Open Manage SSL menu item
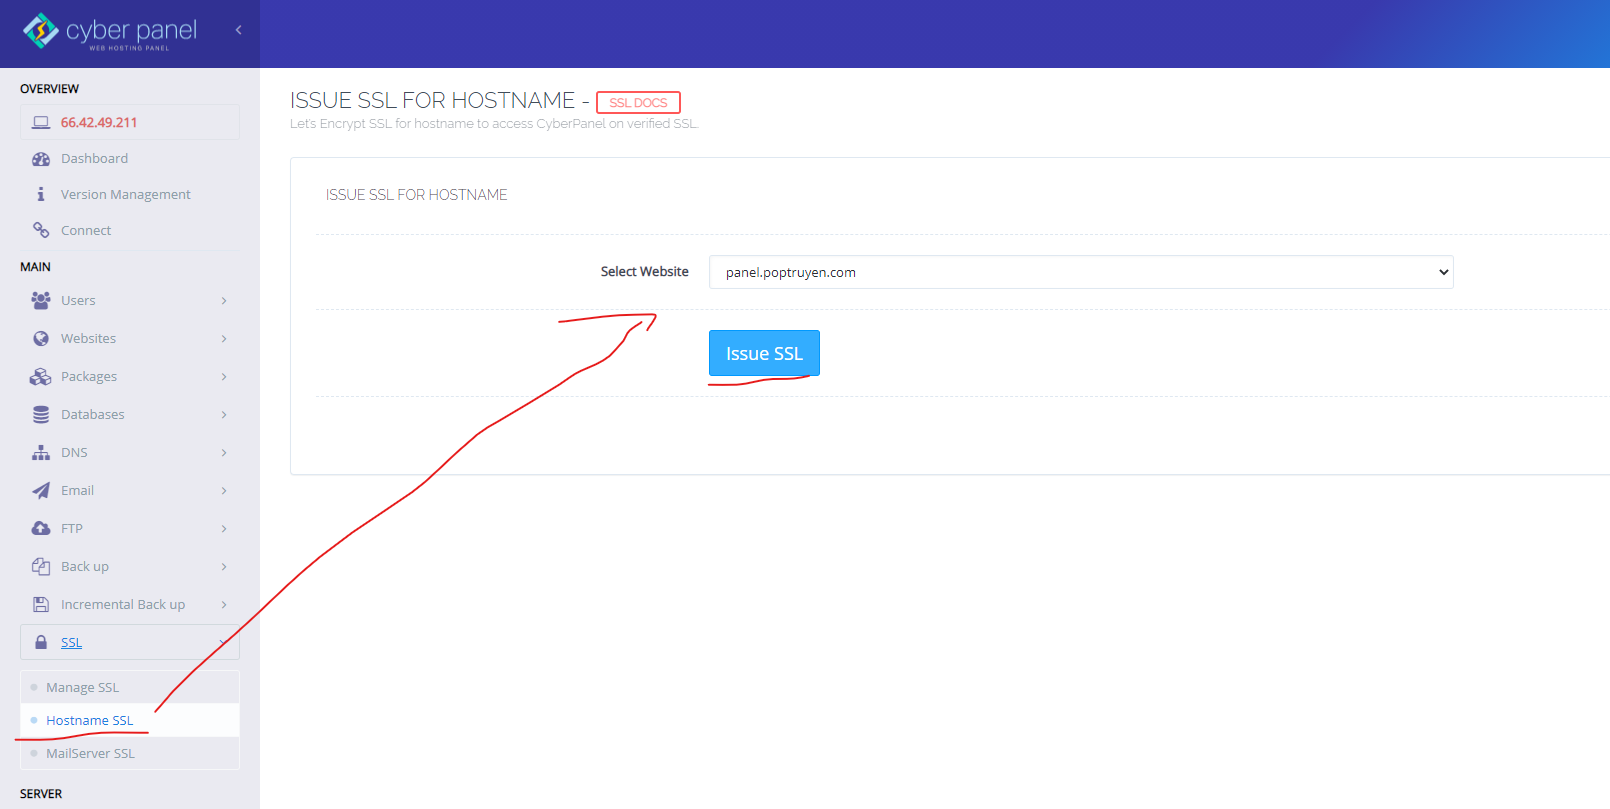Viewport: 1610px width, 809px height. [x=82, y=687]
